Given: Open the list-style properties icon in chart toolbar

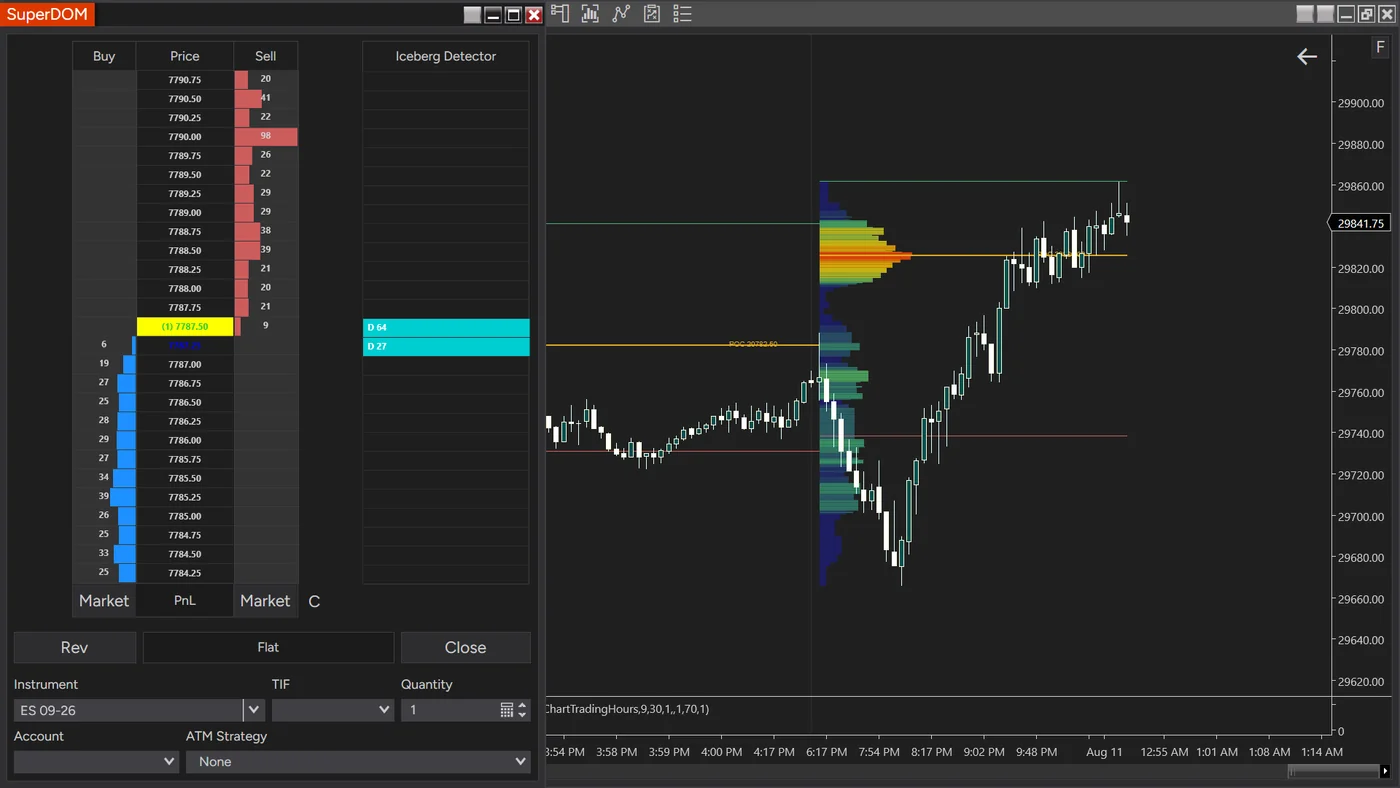Looking at the screenshot, I should point(683,14).
